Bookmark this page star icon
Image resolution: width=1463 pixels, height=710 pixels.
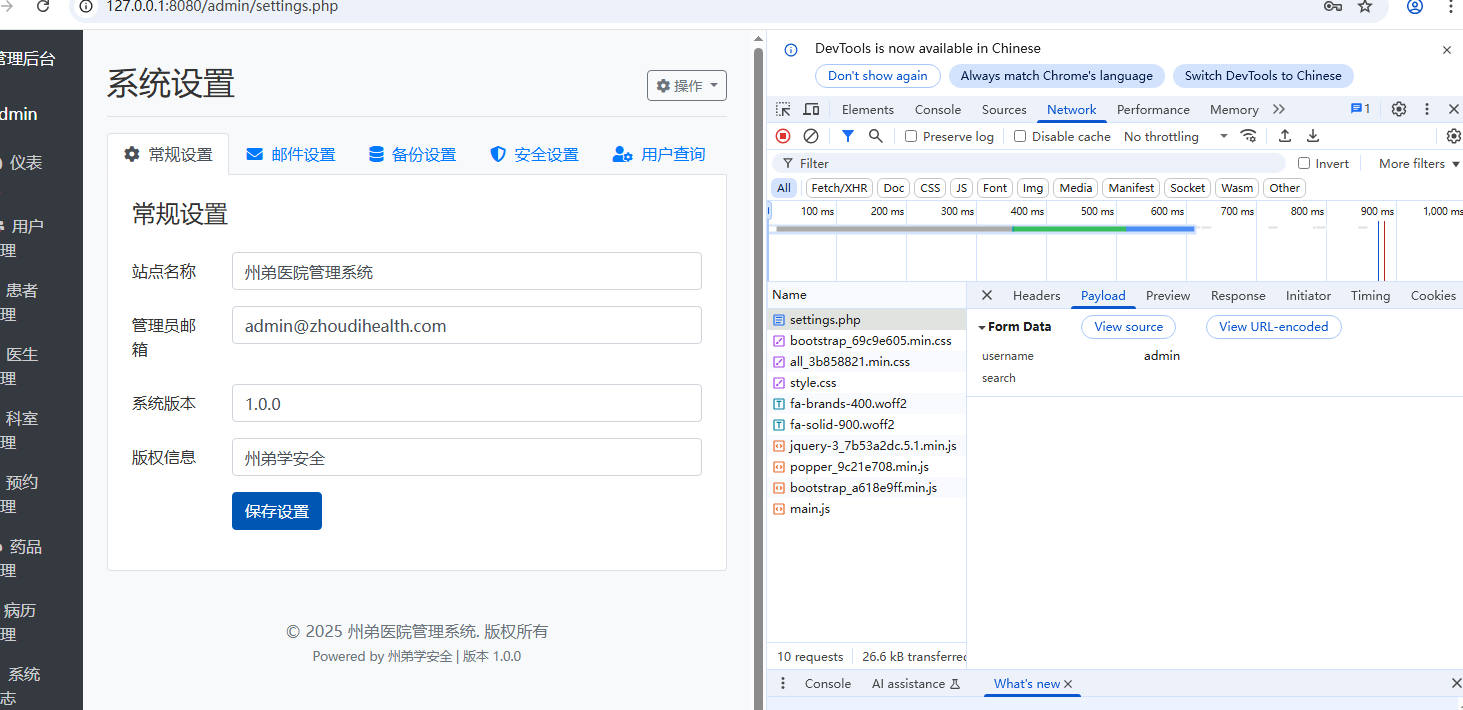(1365, 6)
